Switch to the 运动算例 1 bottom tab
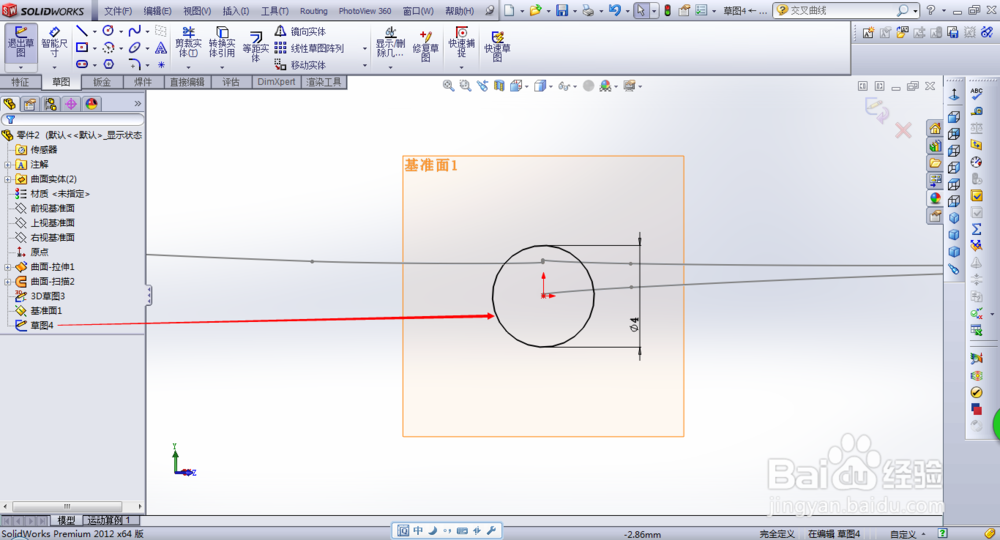Viewport: 1000px width, 540px height. pyautogui.click(x=109, y=520)
